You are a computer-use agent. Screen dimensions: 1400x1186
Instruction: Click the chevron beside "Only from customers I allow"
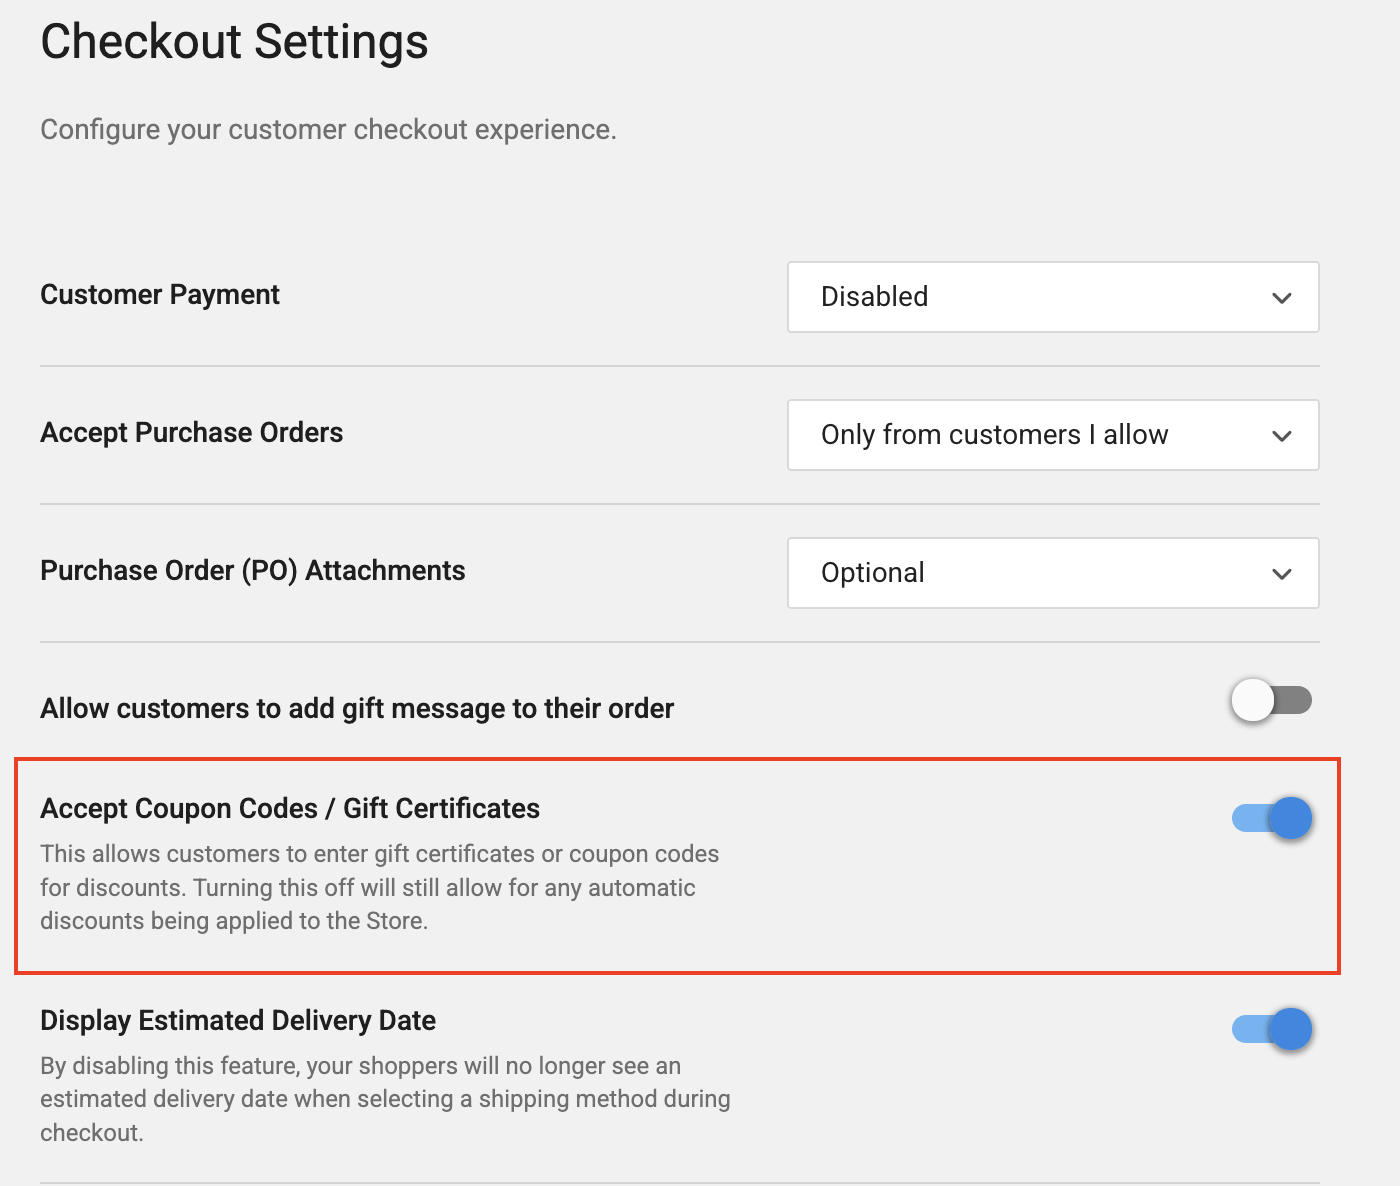pos(1281,436)
